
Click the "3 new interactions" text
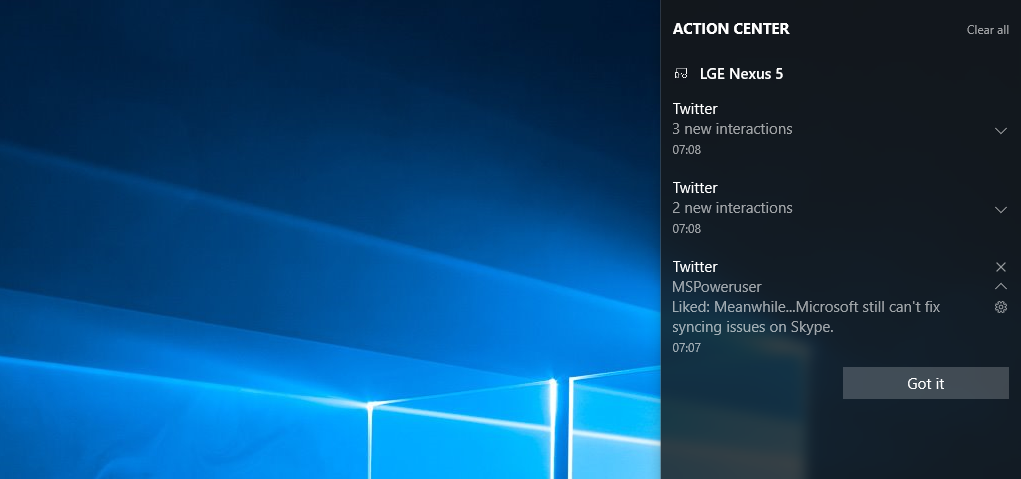[732, 129]
